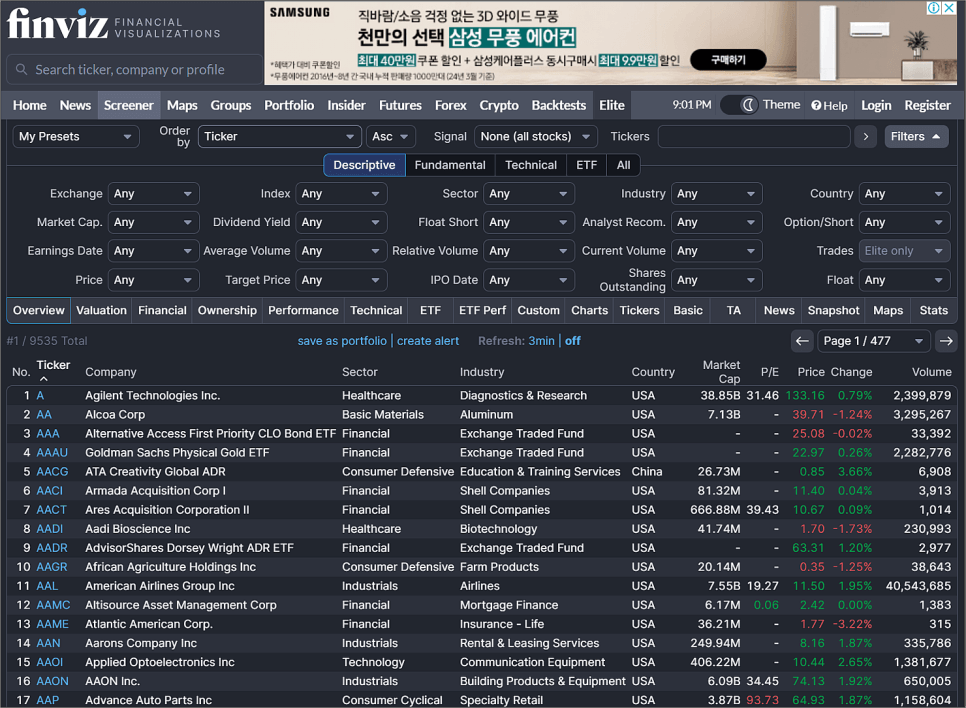Click American Airlines volume 40,543,685

tap(918, 586)
